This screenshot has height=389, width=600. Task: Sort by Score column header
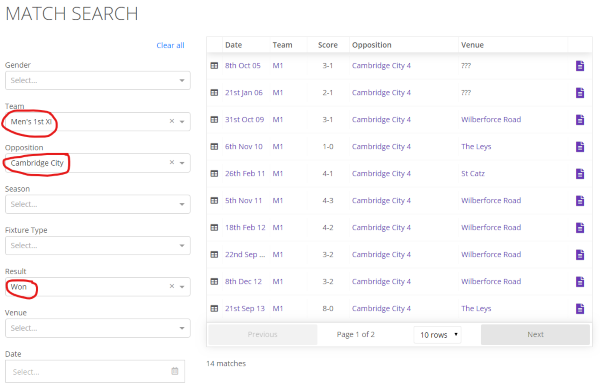tap(328, 45)
